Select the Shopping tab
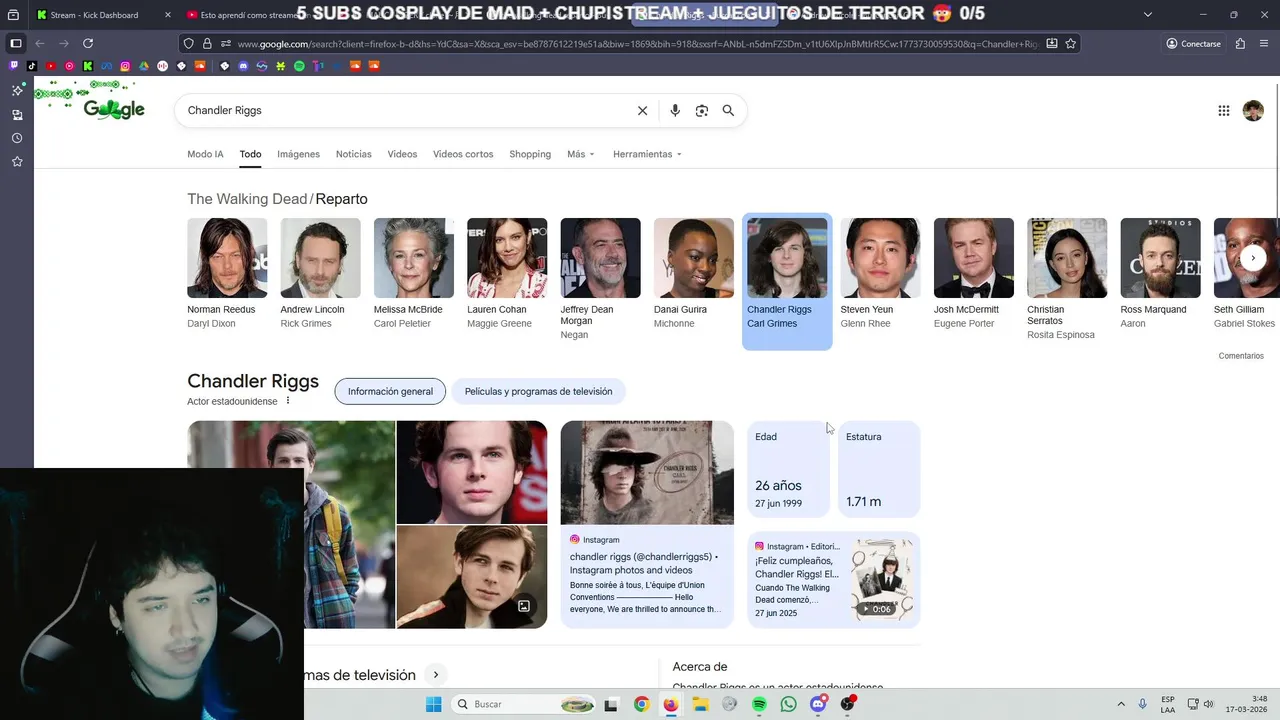This screenshot has width=1280, height=720. [530, 154]
